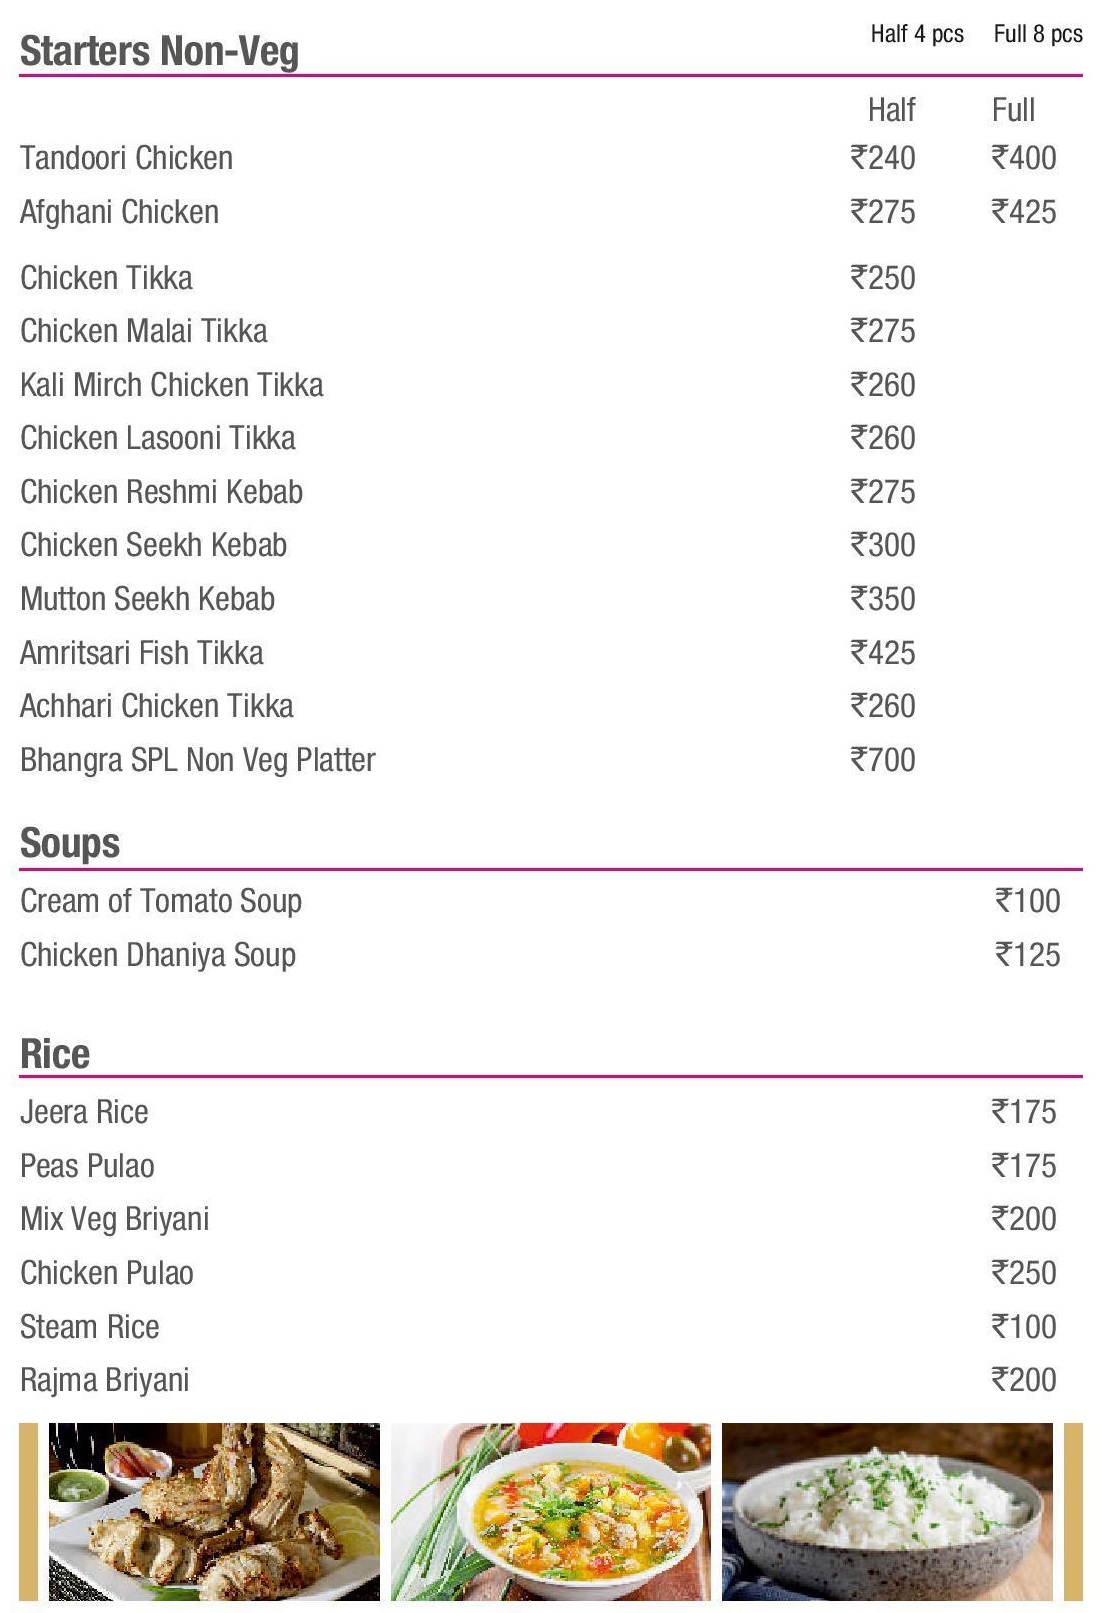
Task: Choose Chicken Dhaniya Soup
Action: (x=158, y=955)
